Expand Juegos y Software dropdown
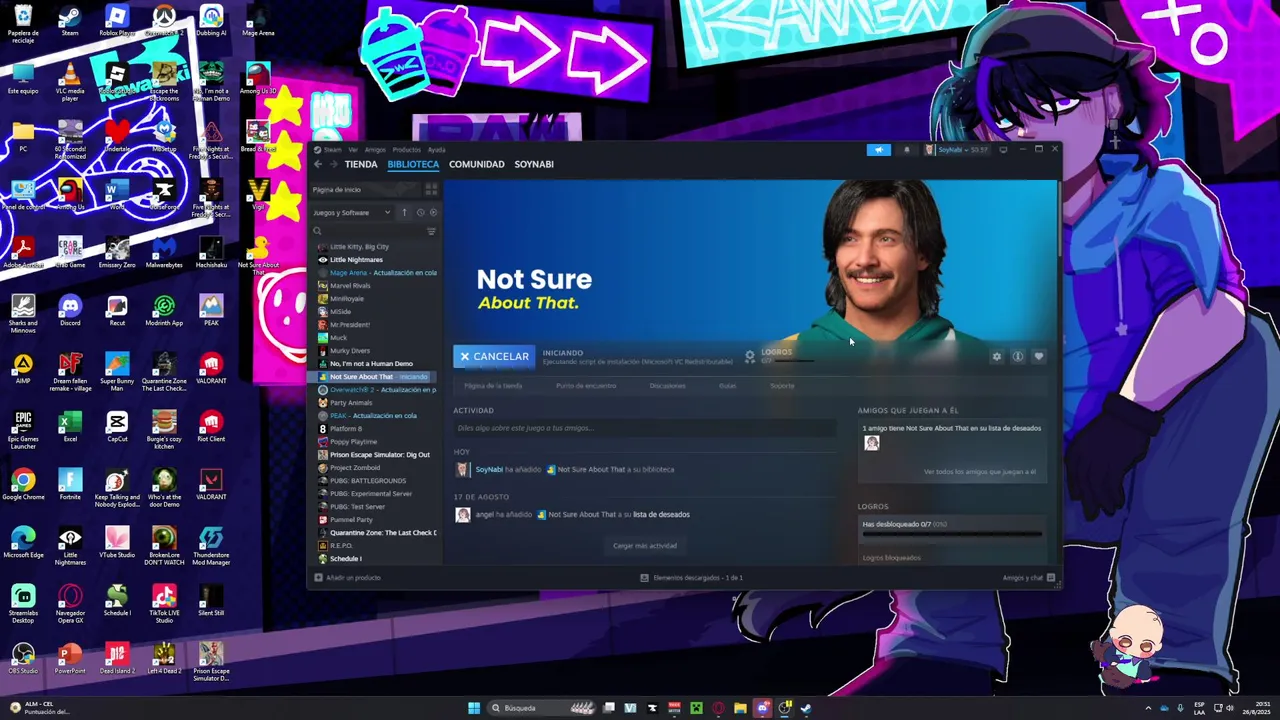The image size is (1280, 720). 351,212
